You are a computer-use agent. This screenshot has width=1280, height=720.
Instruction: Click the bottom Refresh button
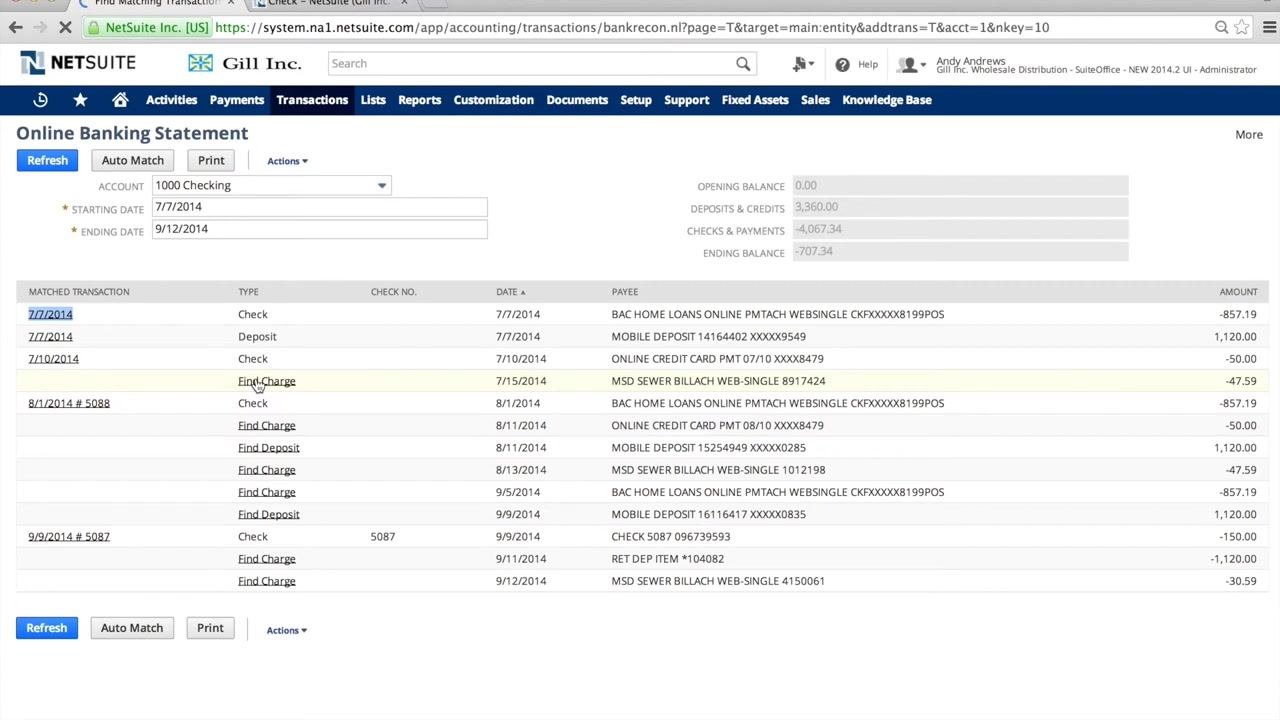[47, 628]
